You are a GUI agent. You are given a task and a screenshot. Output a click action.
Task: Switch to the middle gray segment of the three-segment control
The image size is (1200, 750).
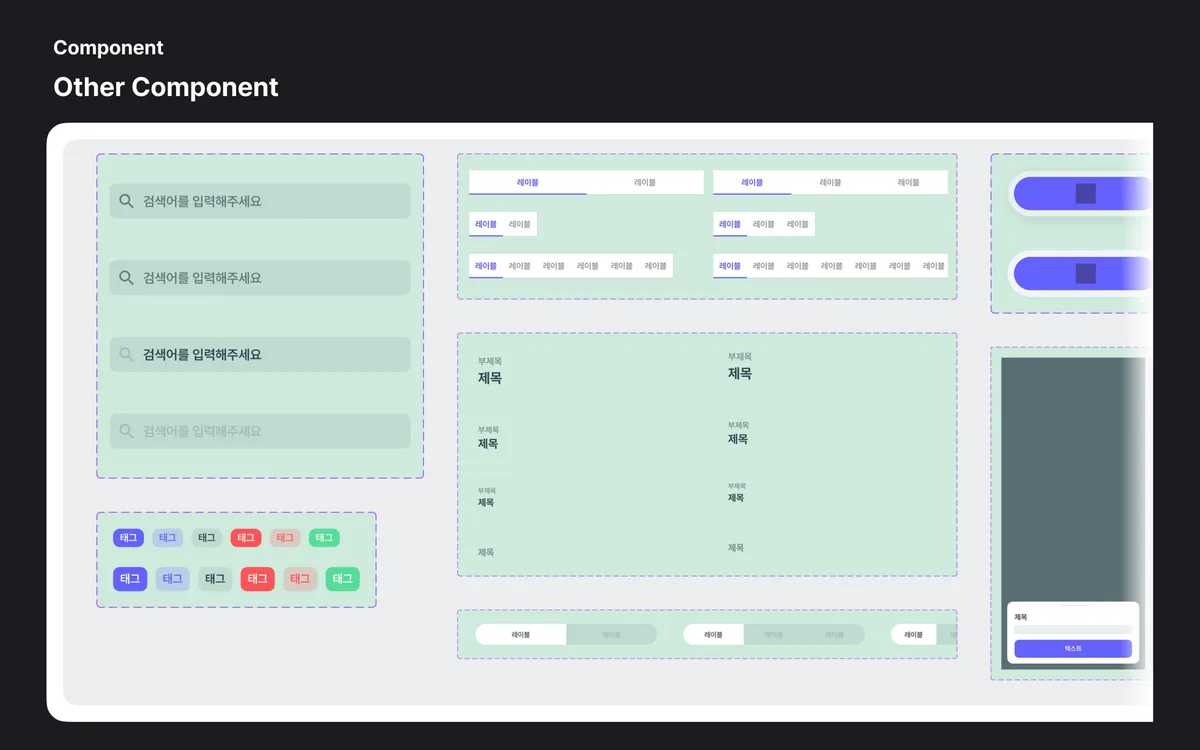[773, 634]
